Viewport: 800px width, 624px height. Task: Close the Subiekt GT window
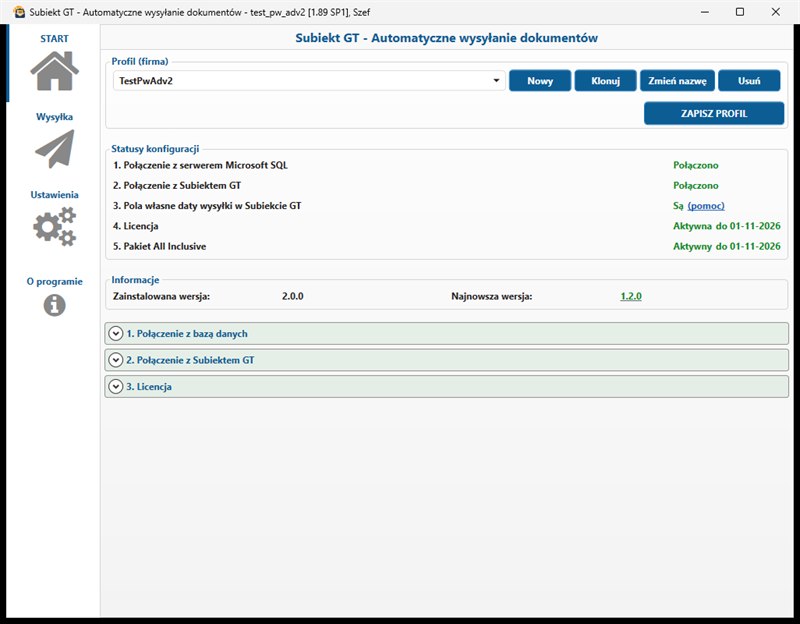(x=776, y=12)
